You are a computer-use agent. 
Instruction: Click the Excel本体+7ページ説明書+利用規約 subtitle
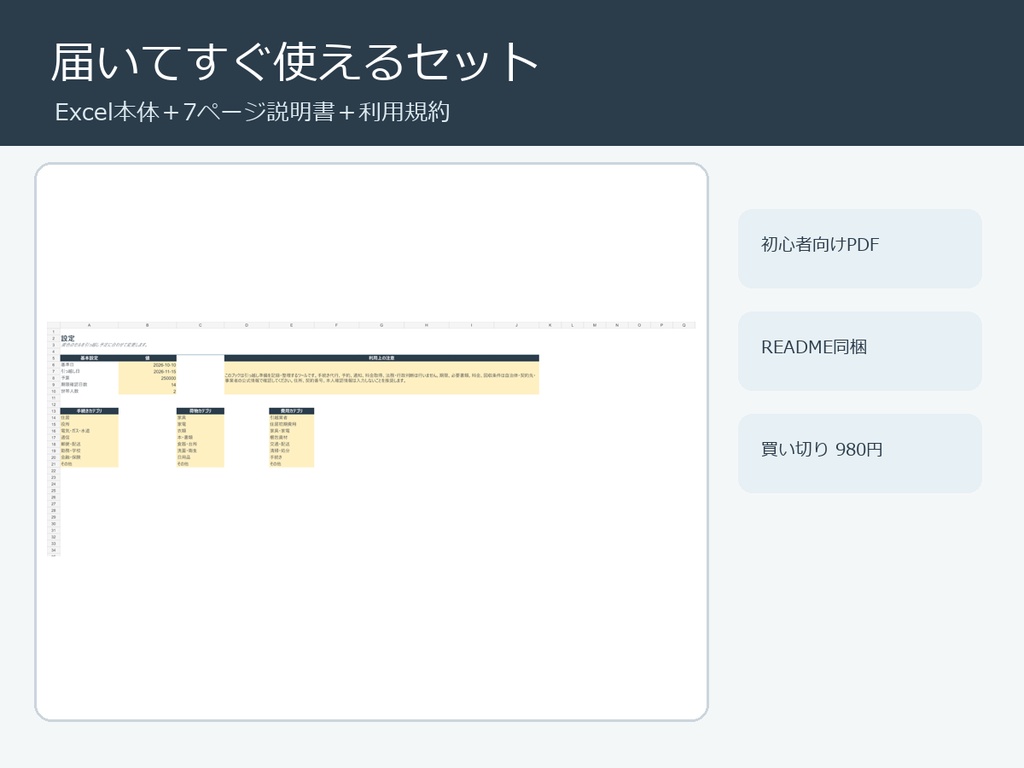[x=253, y=112]
